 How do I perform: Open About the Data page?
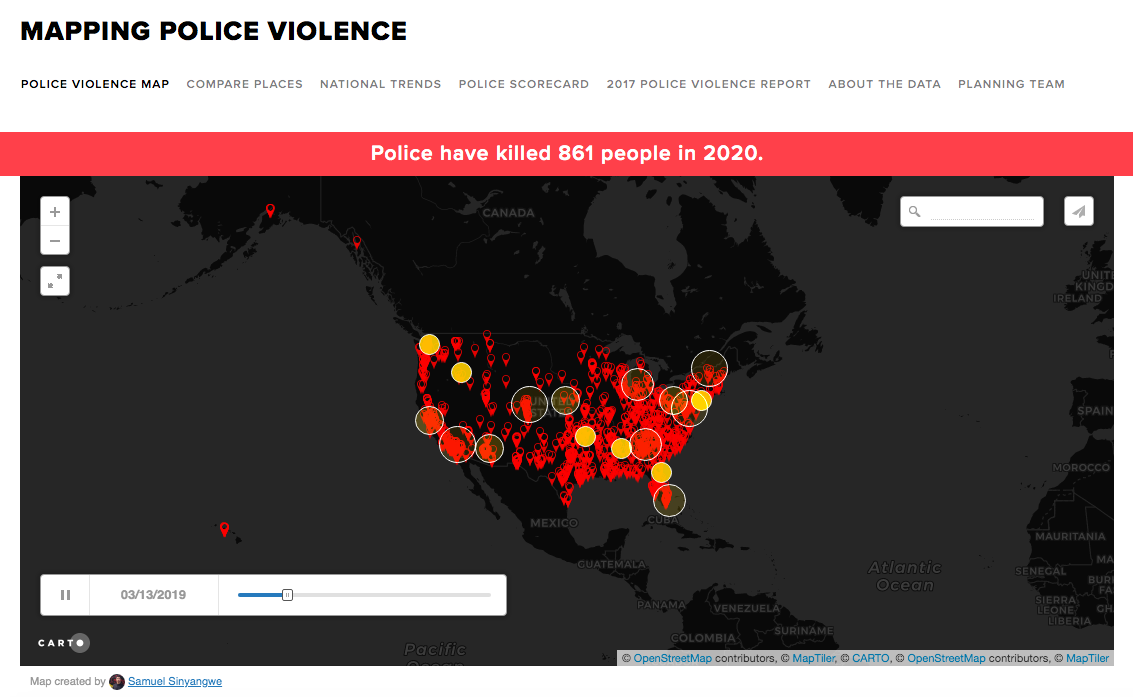pos(884,84)
